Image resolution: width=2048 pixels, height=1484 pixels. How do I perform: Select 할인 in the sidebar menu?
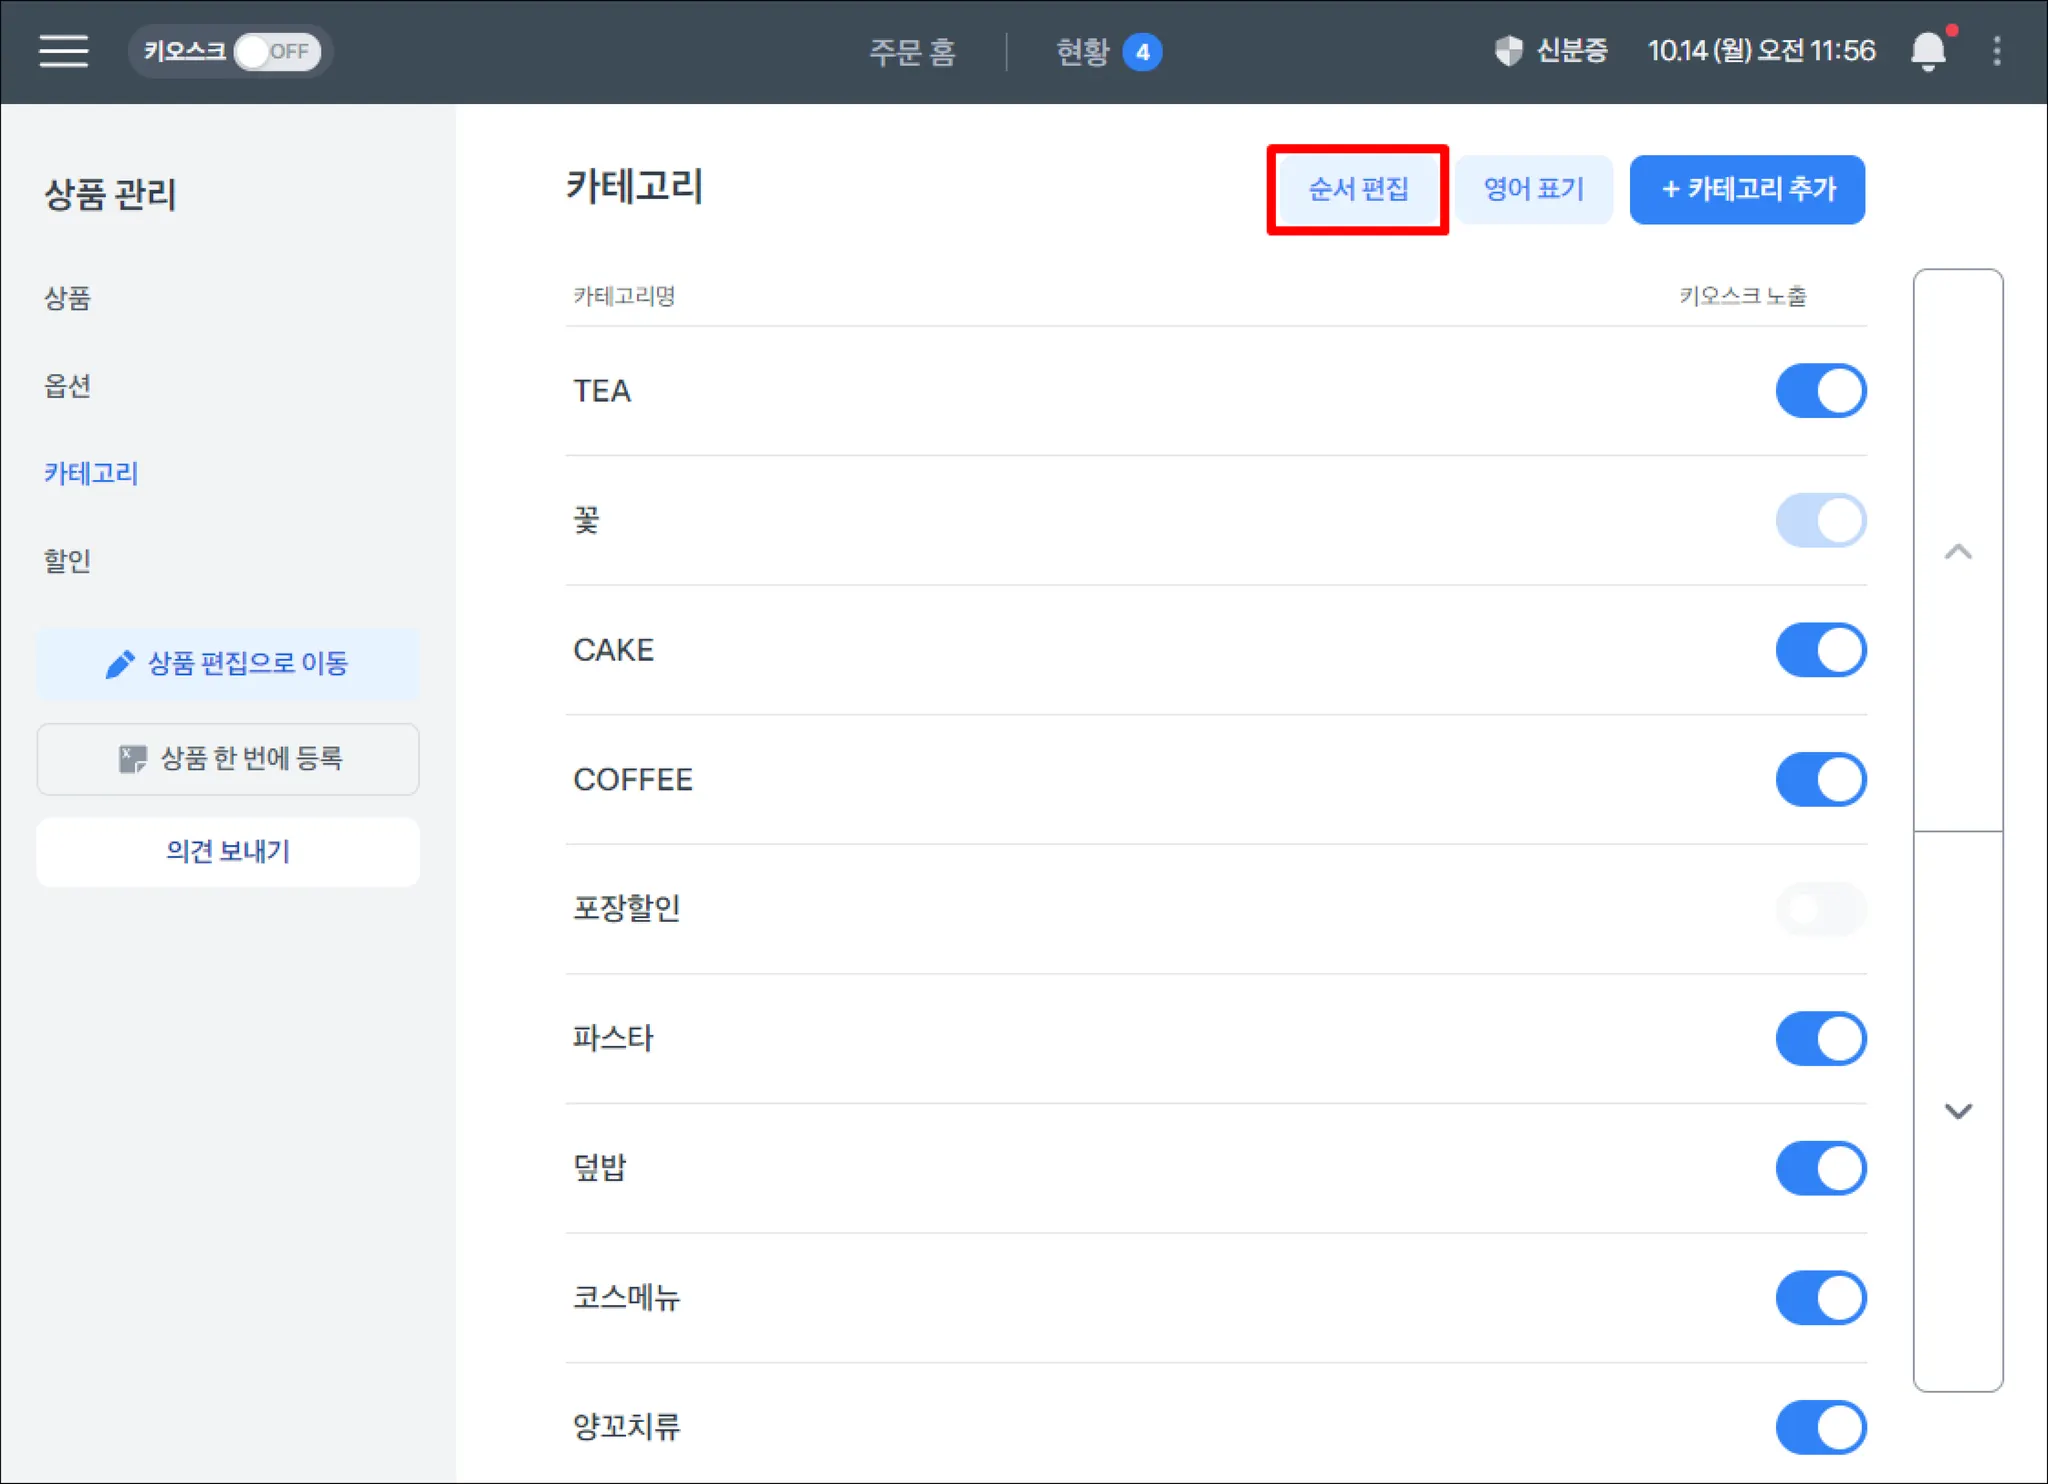pos(68,561)
